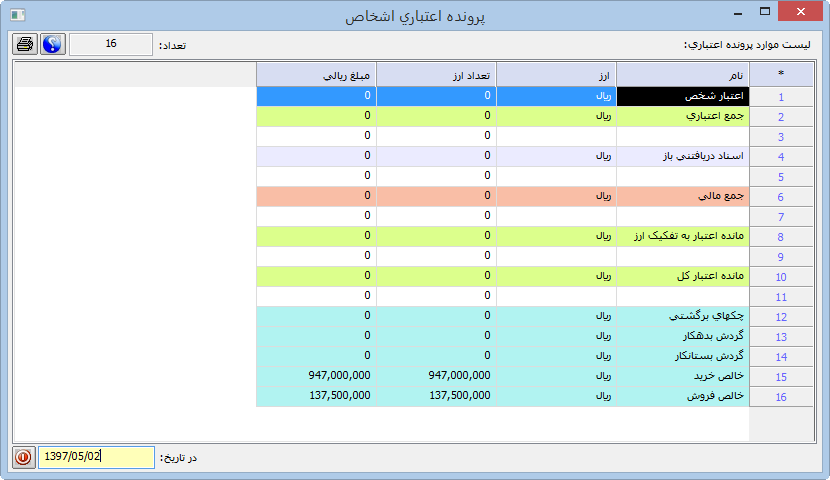Click ريال currency cell in اعتبار شخص row

[x=556, y=96]
